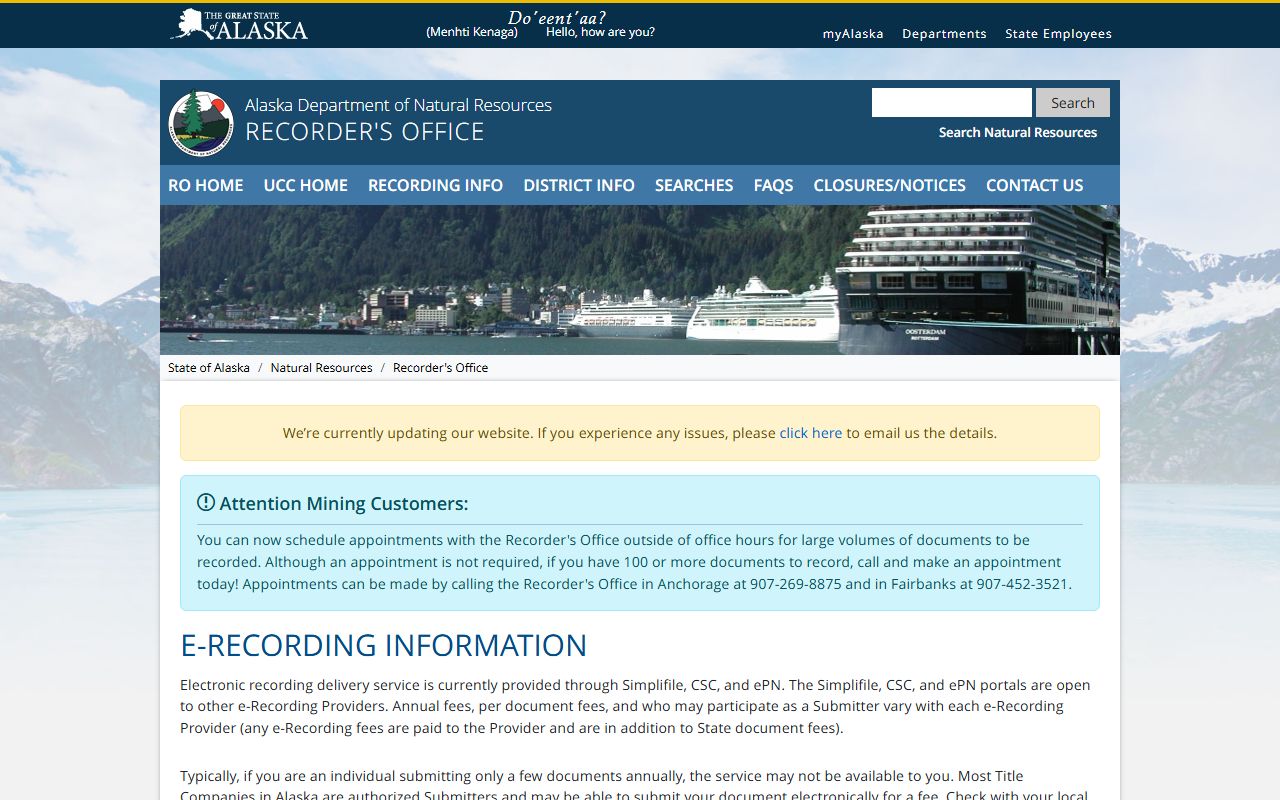Open the CLOSURES/NOTICES menu item
Screen dimensions: 1280x800
(x=890, y=185)
